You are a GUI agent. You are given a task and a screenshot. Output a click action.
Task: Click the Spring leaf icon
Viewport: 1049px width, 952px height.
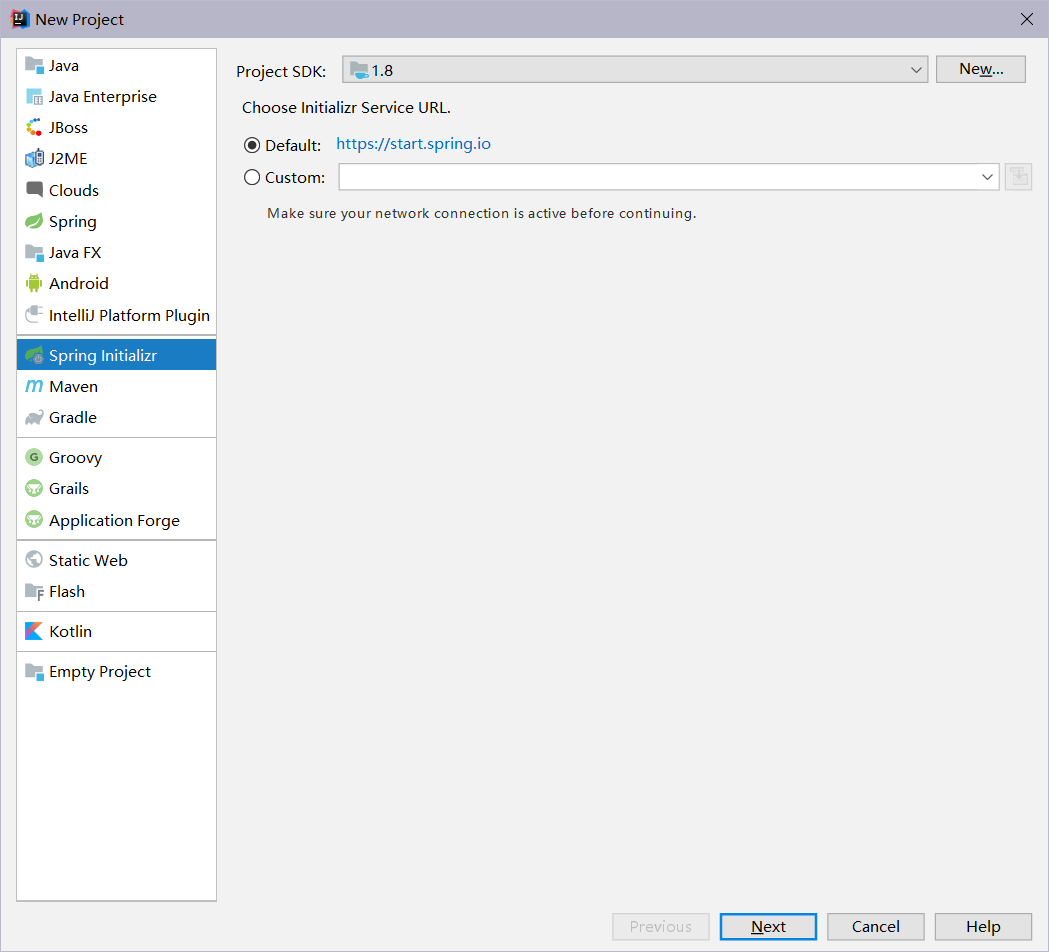click(34, 221)
